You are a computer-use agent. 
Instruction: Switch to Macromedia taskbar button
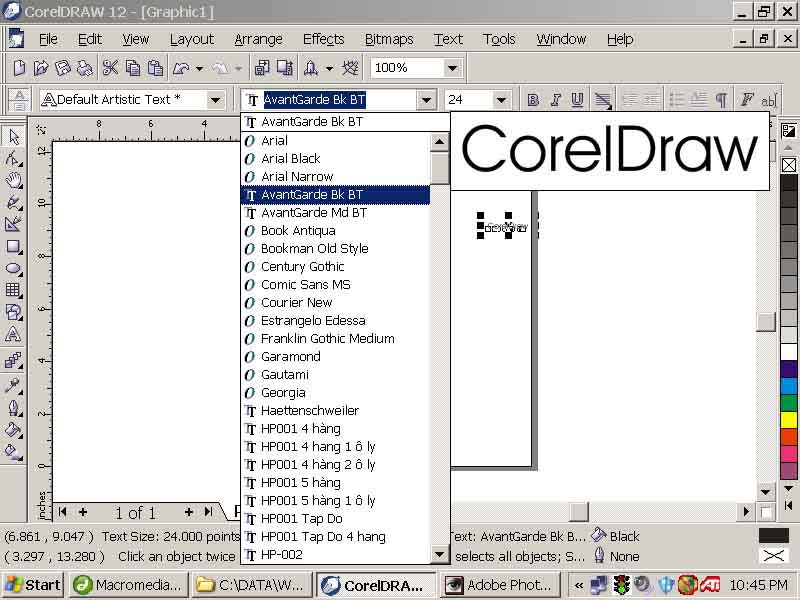(x=128, y=585)
